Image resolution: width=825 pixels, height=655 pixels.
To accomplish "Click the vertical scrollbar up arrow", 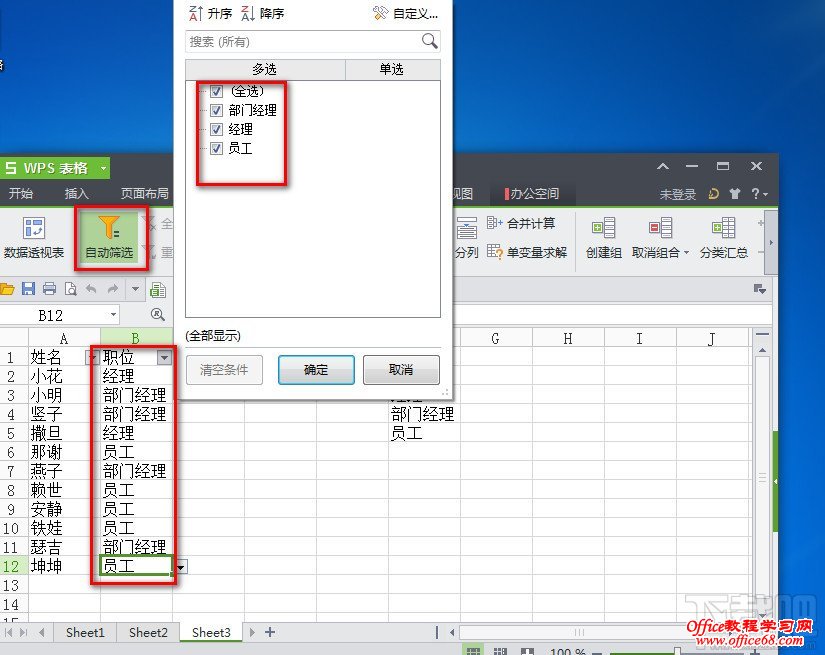I will click(762, 350).
